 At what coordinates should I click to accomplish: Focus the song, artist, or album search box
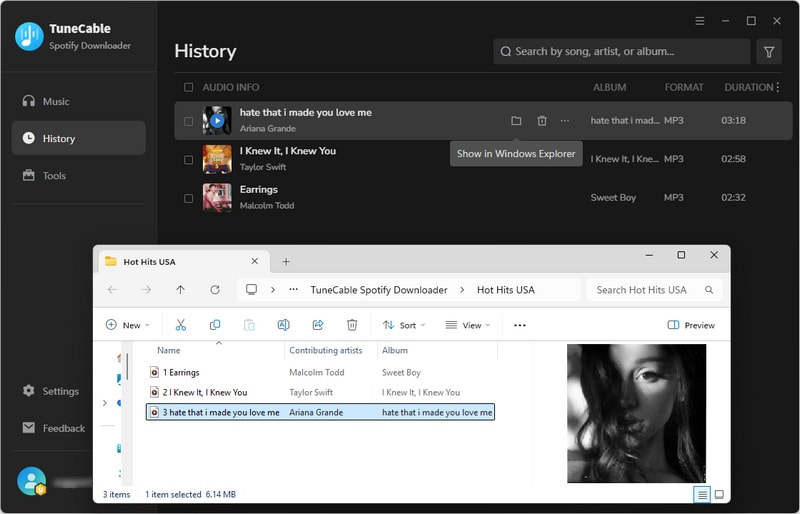tap(621, 52)
